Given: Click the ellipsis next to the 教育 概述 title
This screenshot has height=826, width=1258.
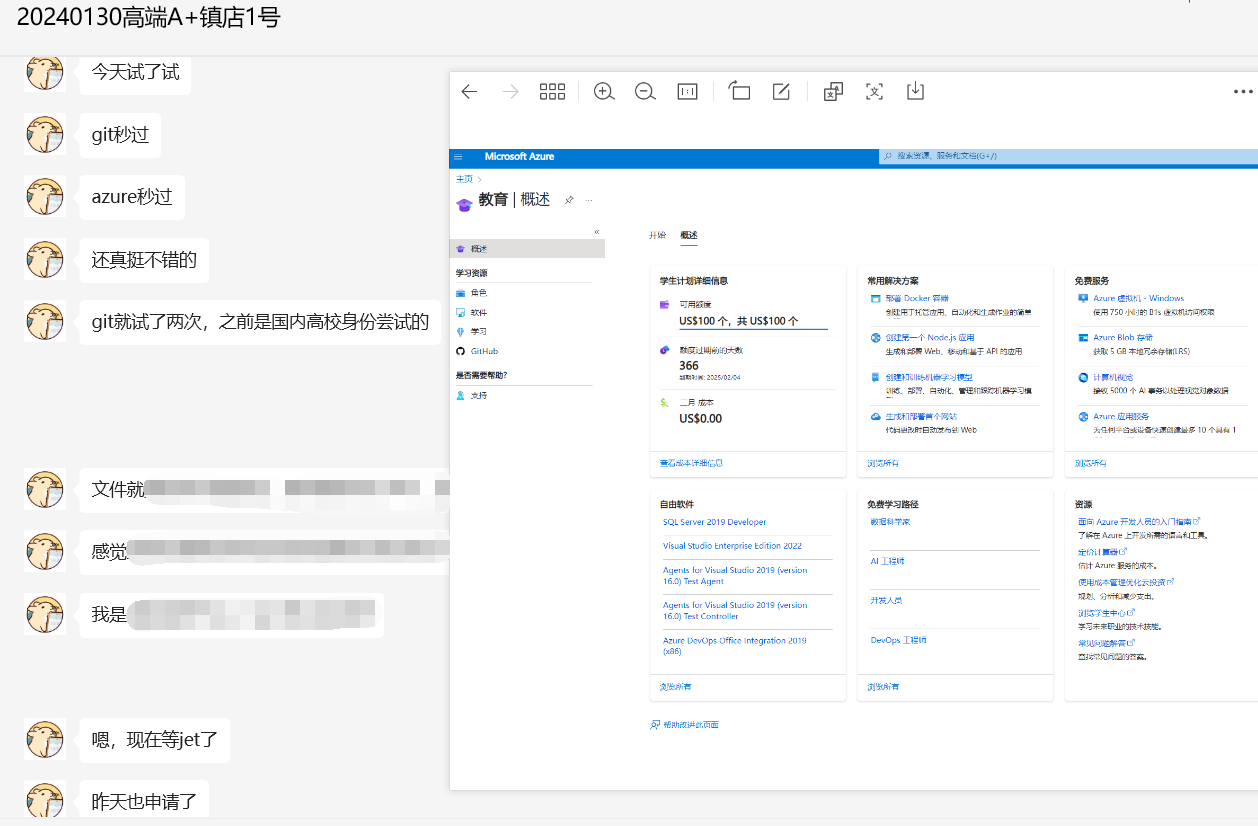Looking at the screenshot, I should pyautogui.click(x=589, y=200).
